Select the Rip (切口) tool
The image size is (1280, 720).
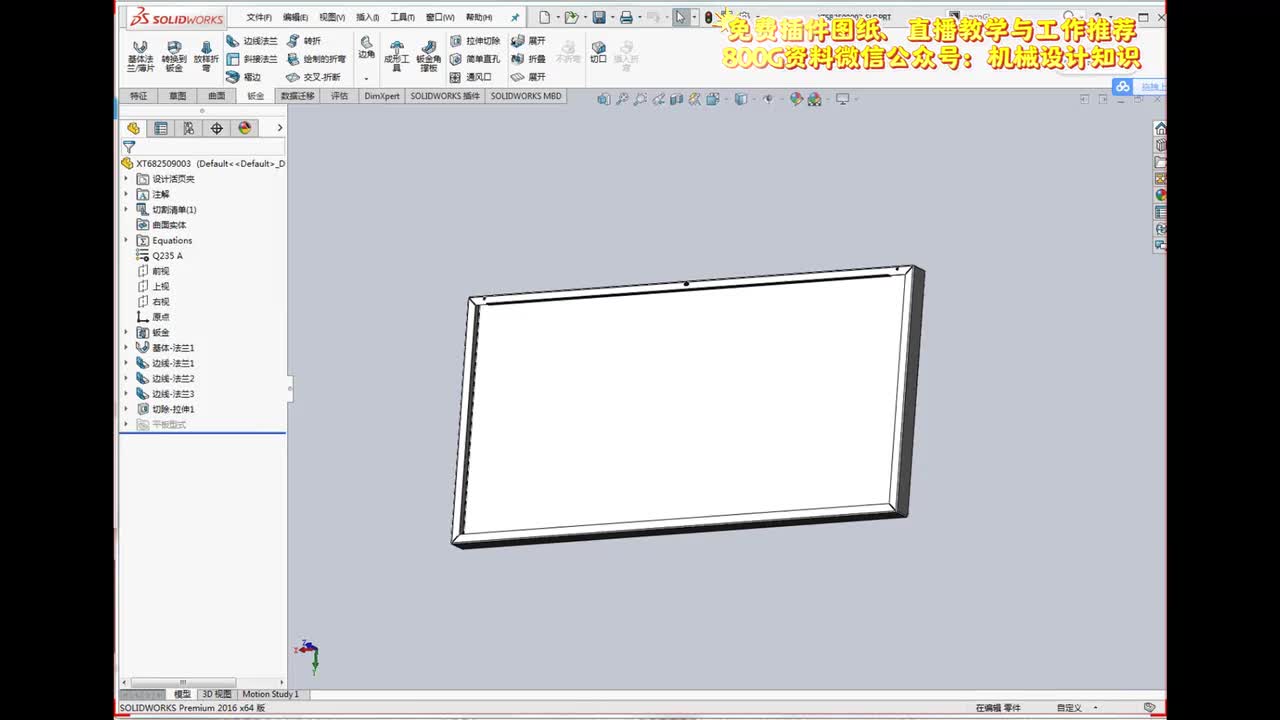pyautogui.click(x=598, y=51)
